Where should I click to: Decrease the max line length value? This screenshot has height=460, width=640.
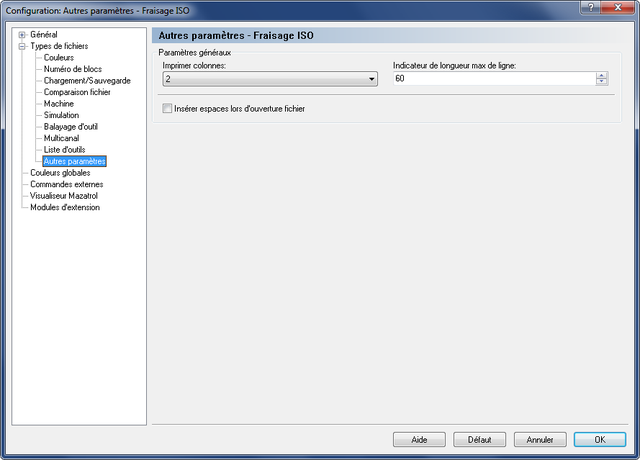point(601,82)
